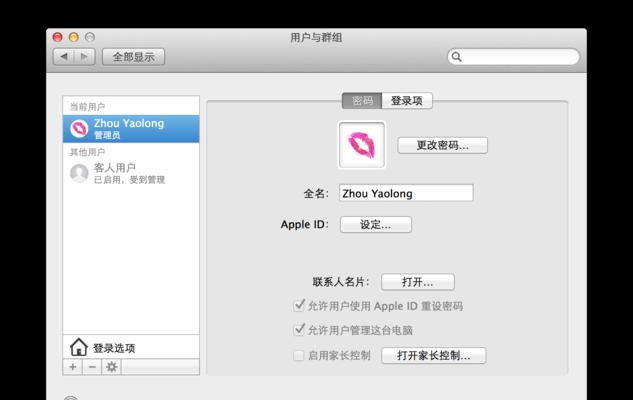Open 登录选项 at sidebar bottom
The height and width of the screenshot is (400, 633).
point(131,347)
